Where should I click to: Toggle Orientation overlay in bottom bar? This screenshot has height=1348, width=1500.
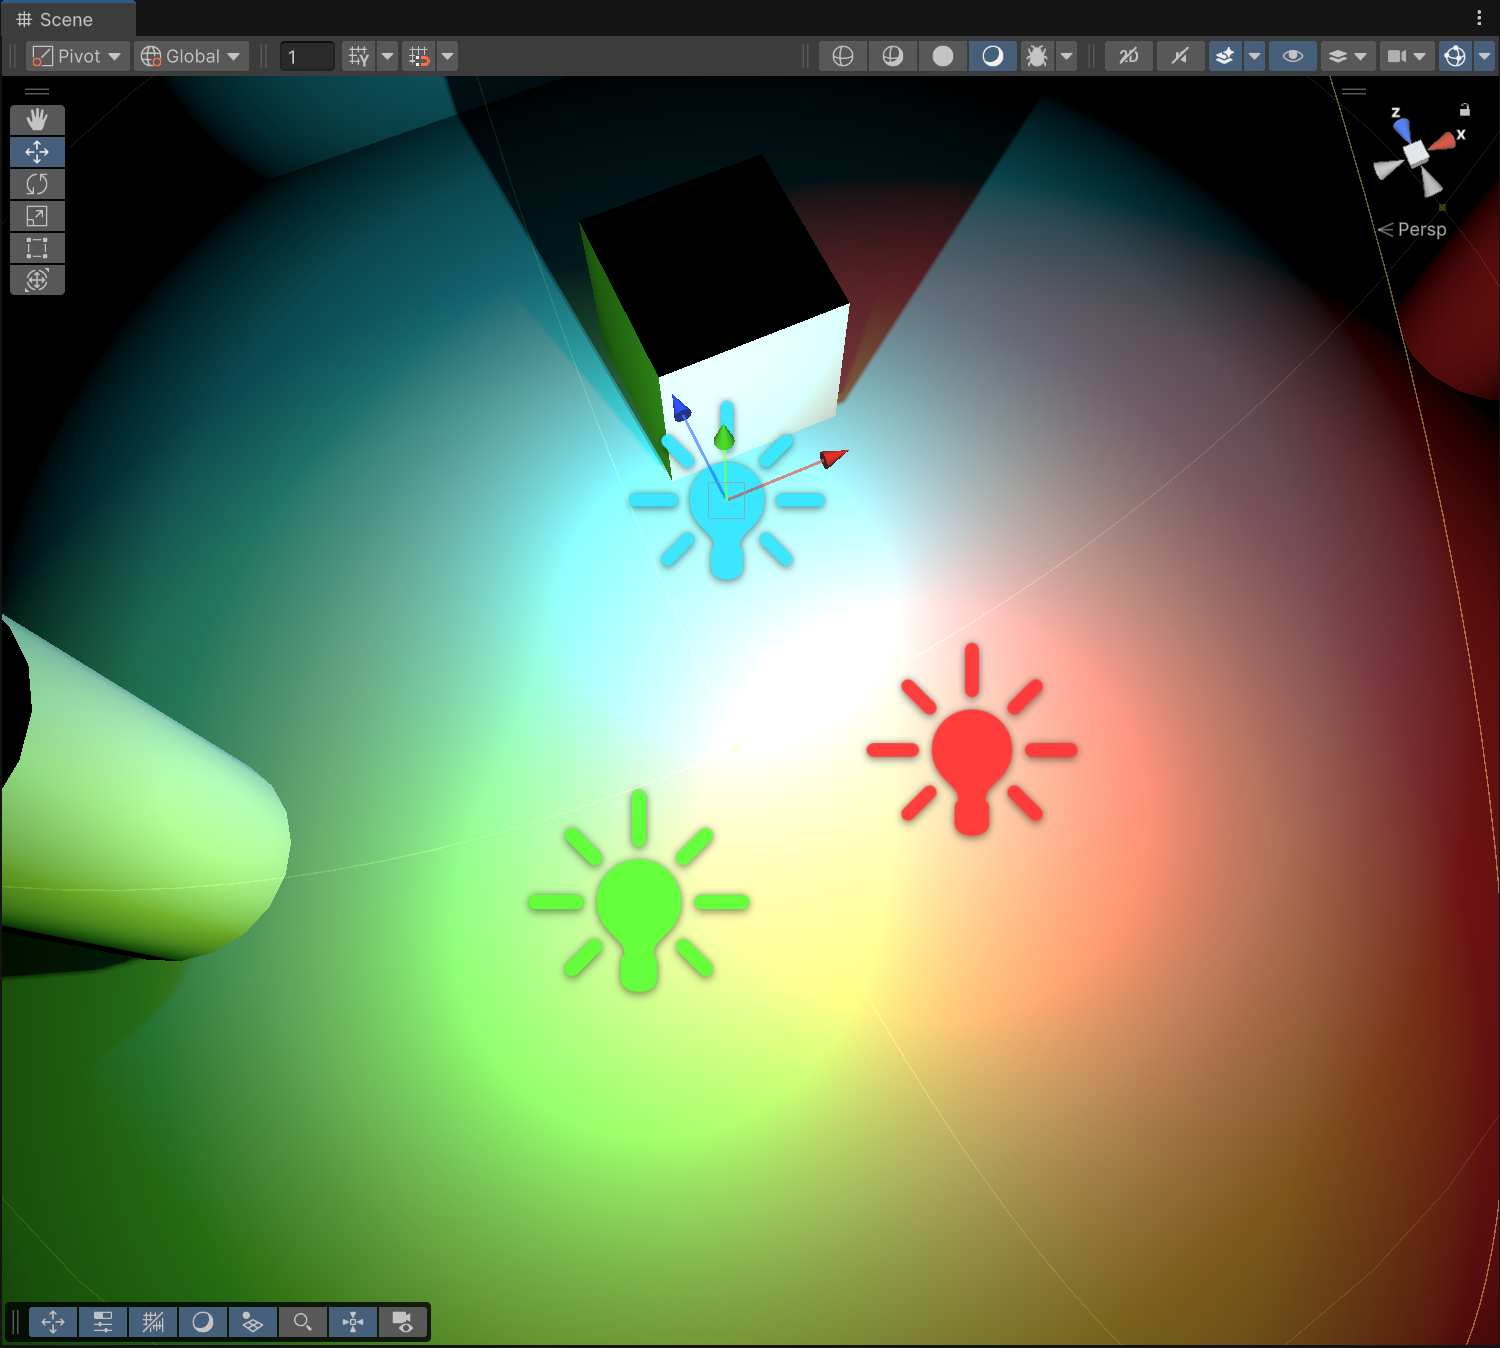coord(353,1322)
